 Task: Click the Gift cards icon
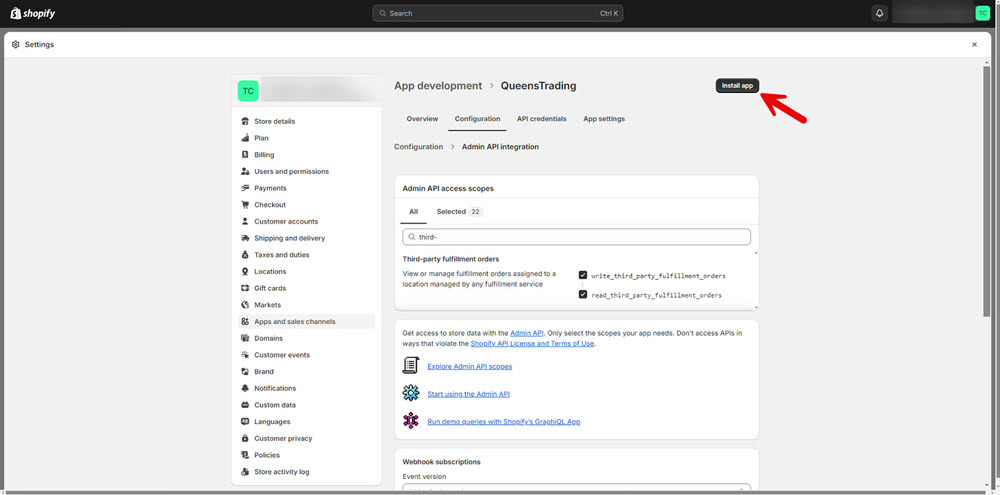[x=245, y=288]
